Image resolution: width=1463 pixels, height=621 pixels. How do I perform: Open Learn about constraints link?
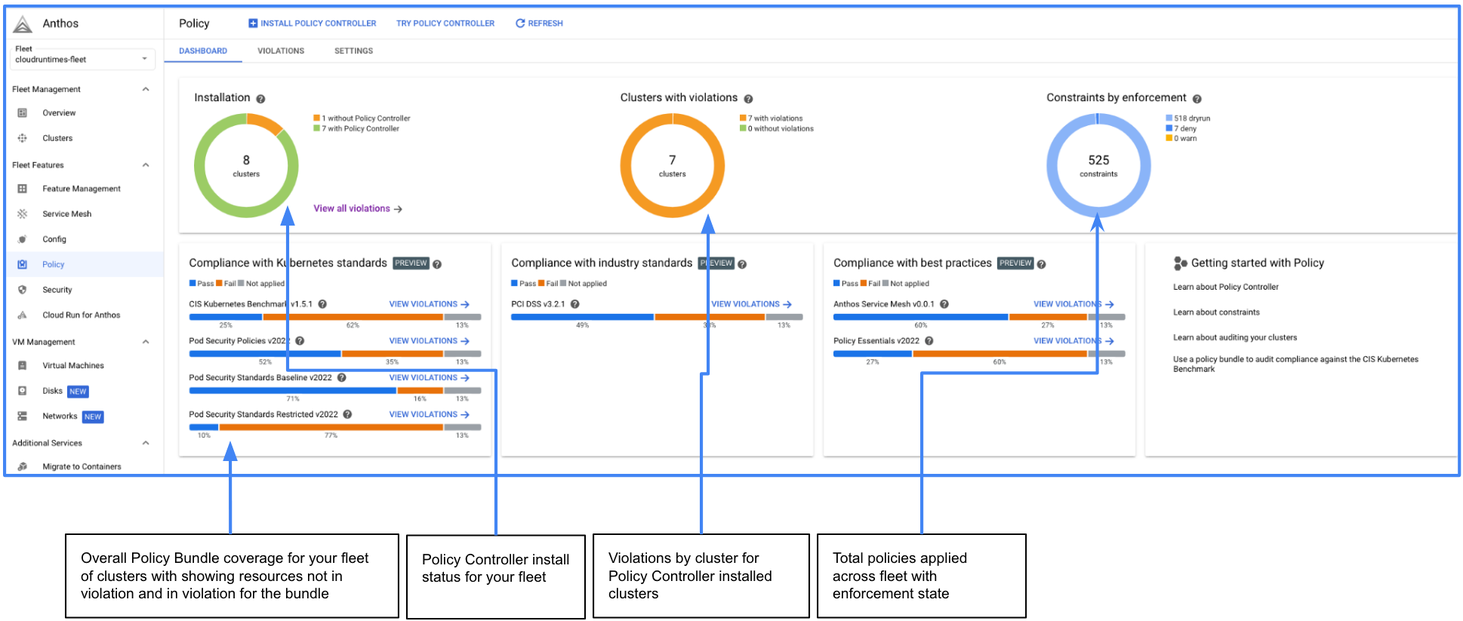pos(1216,312)
